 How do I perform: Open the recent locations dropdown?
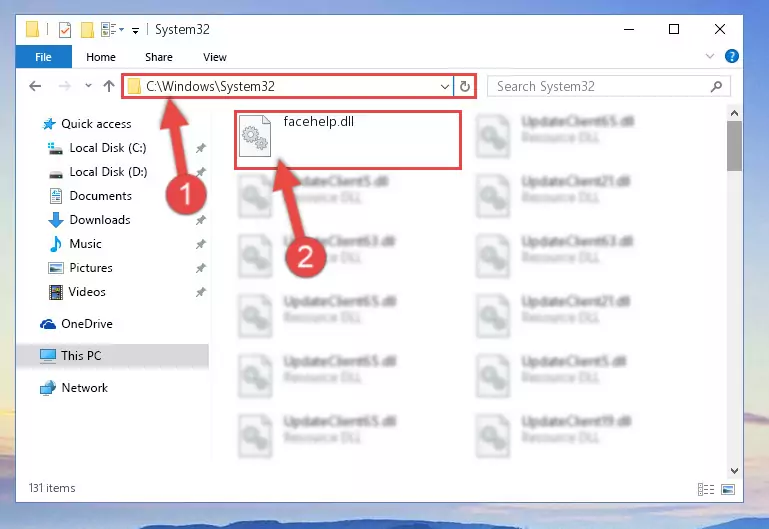(x=88, y=86)
